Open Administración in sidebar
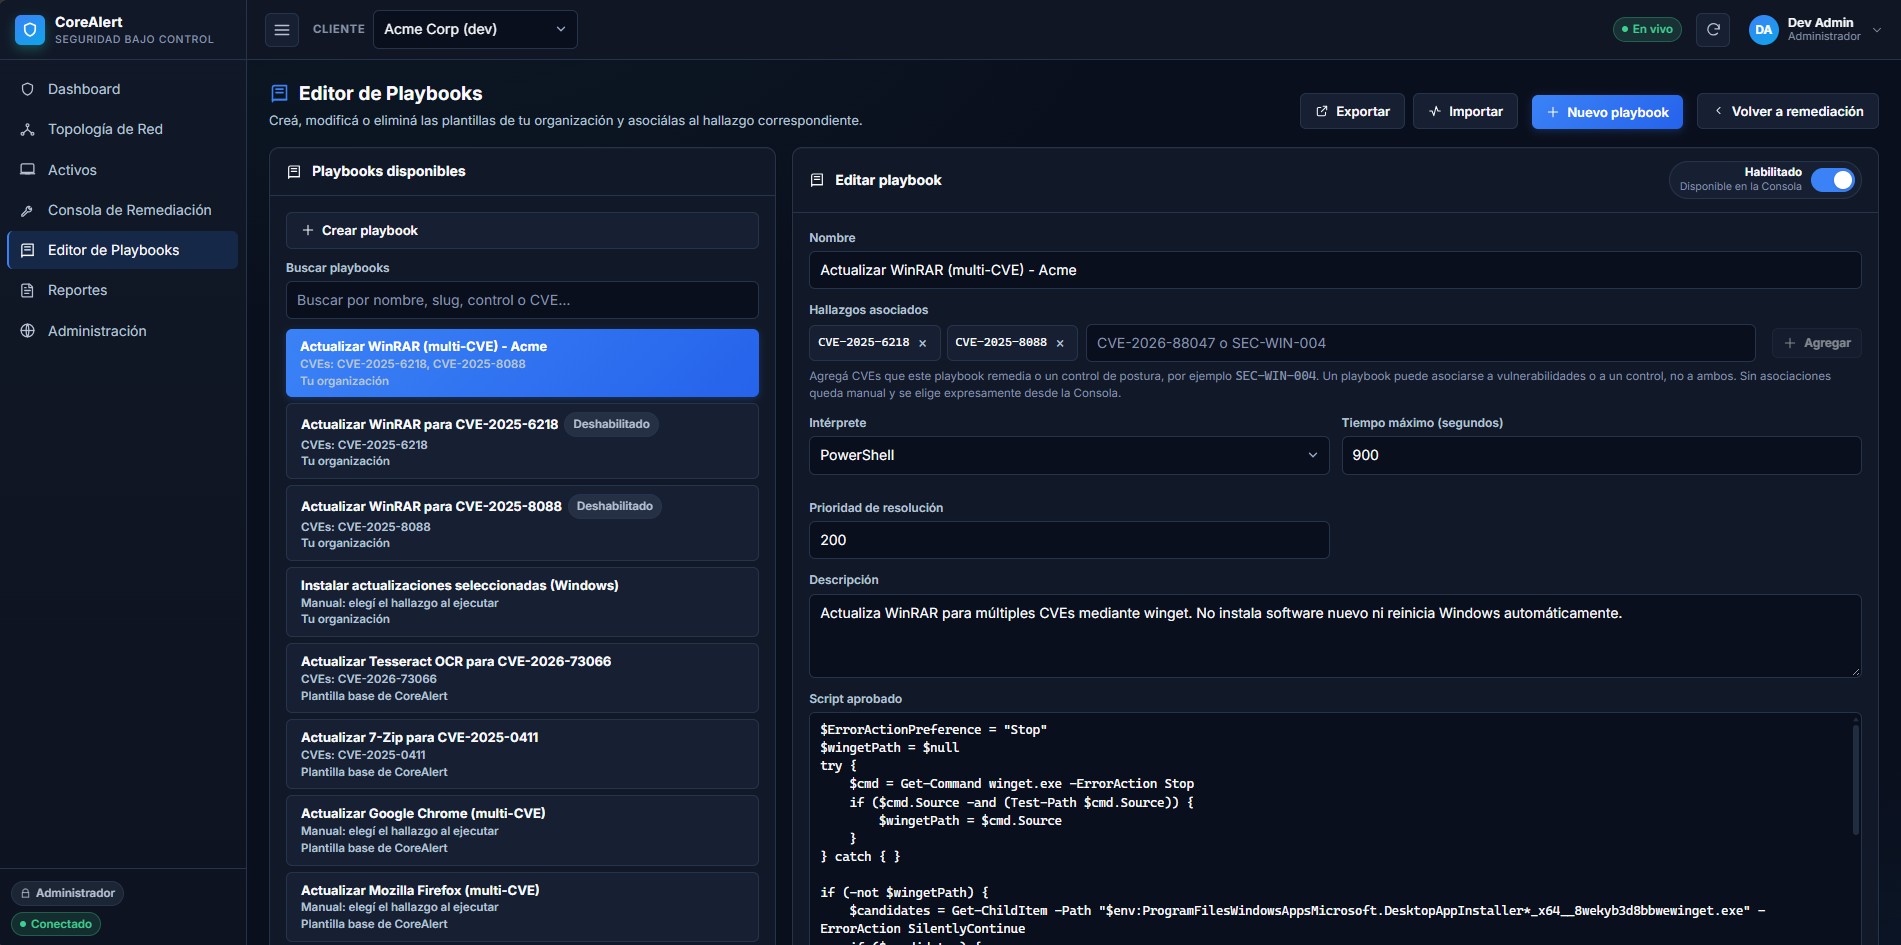The width and height of the screenshot is (1901, 945). (122, 331)
